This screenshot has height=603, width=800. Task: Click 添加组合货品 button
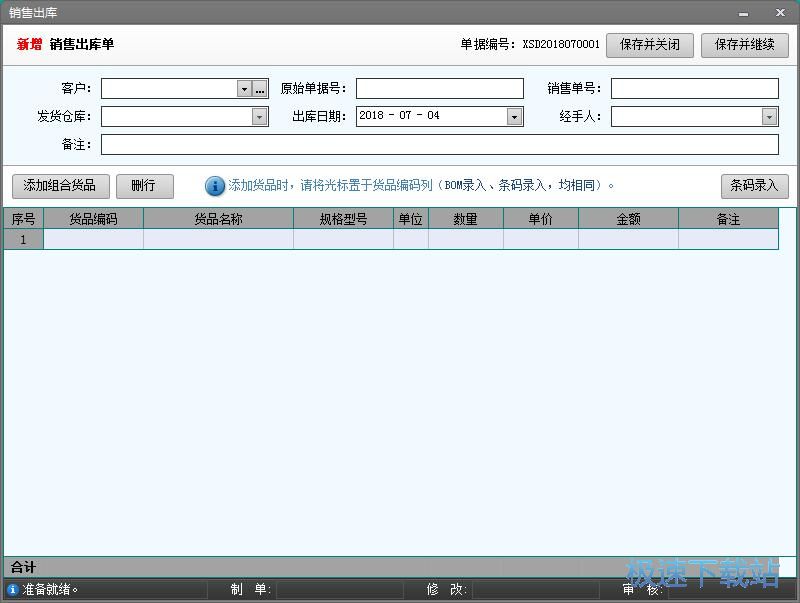60,186
